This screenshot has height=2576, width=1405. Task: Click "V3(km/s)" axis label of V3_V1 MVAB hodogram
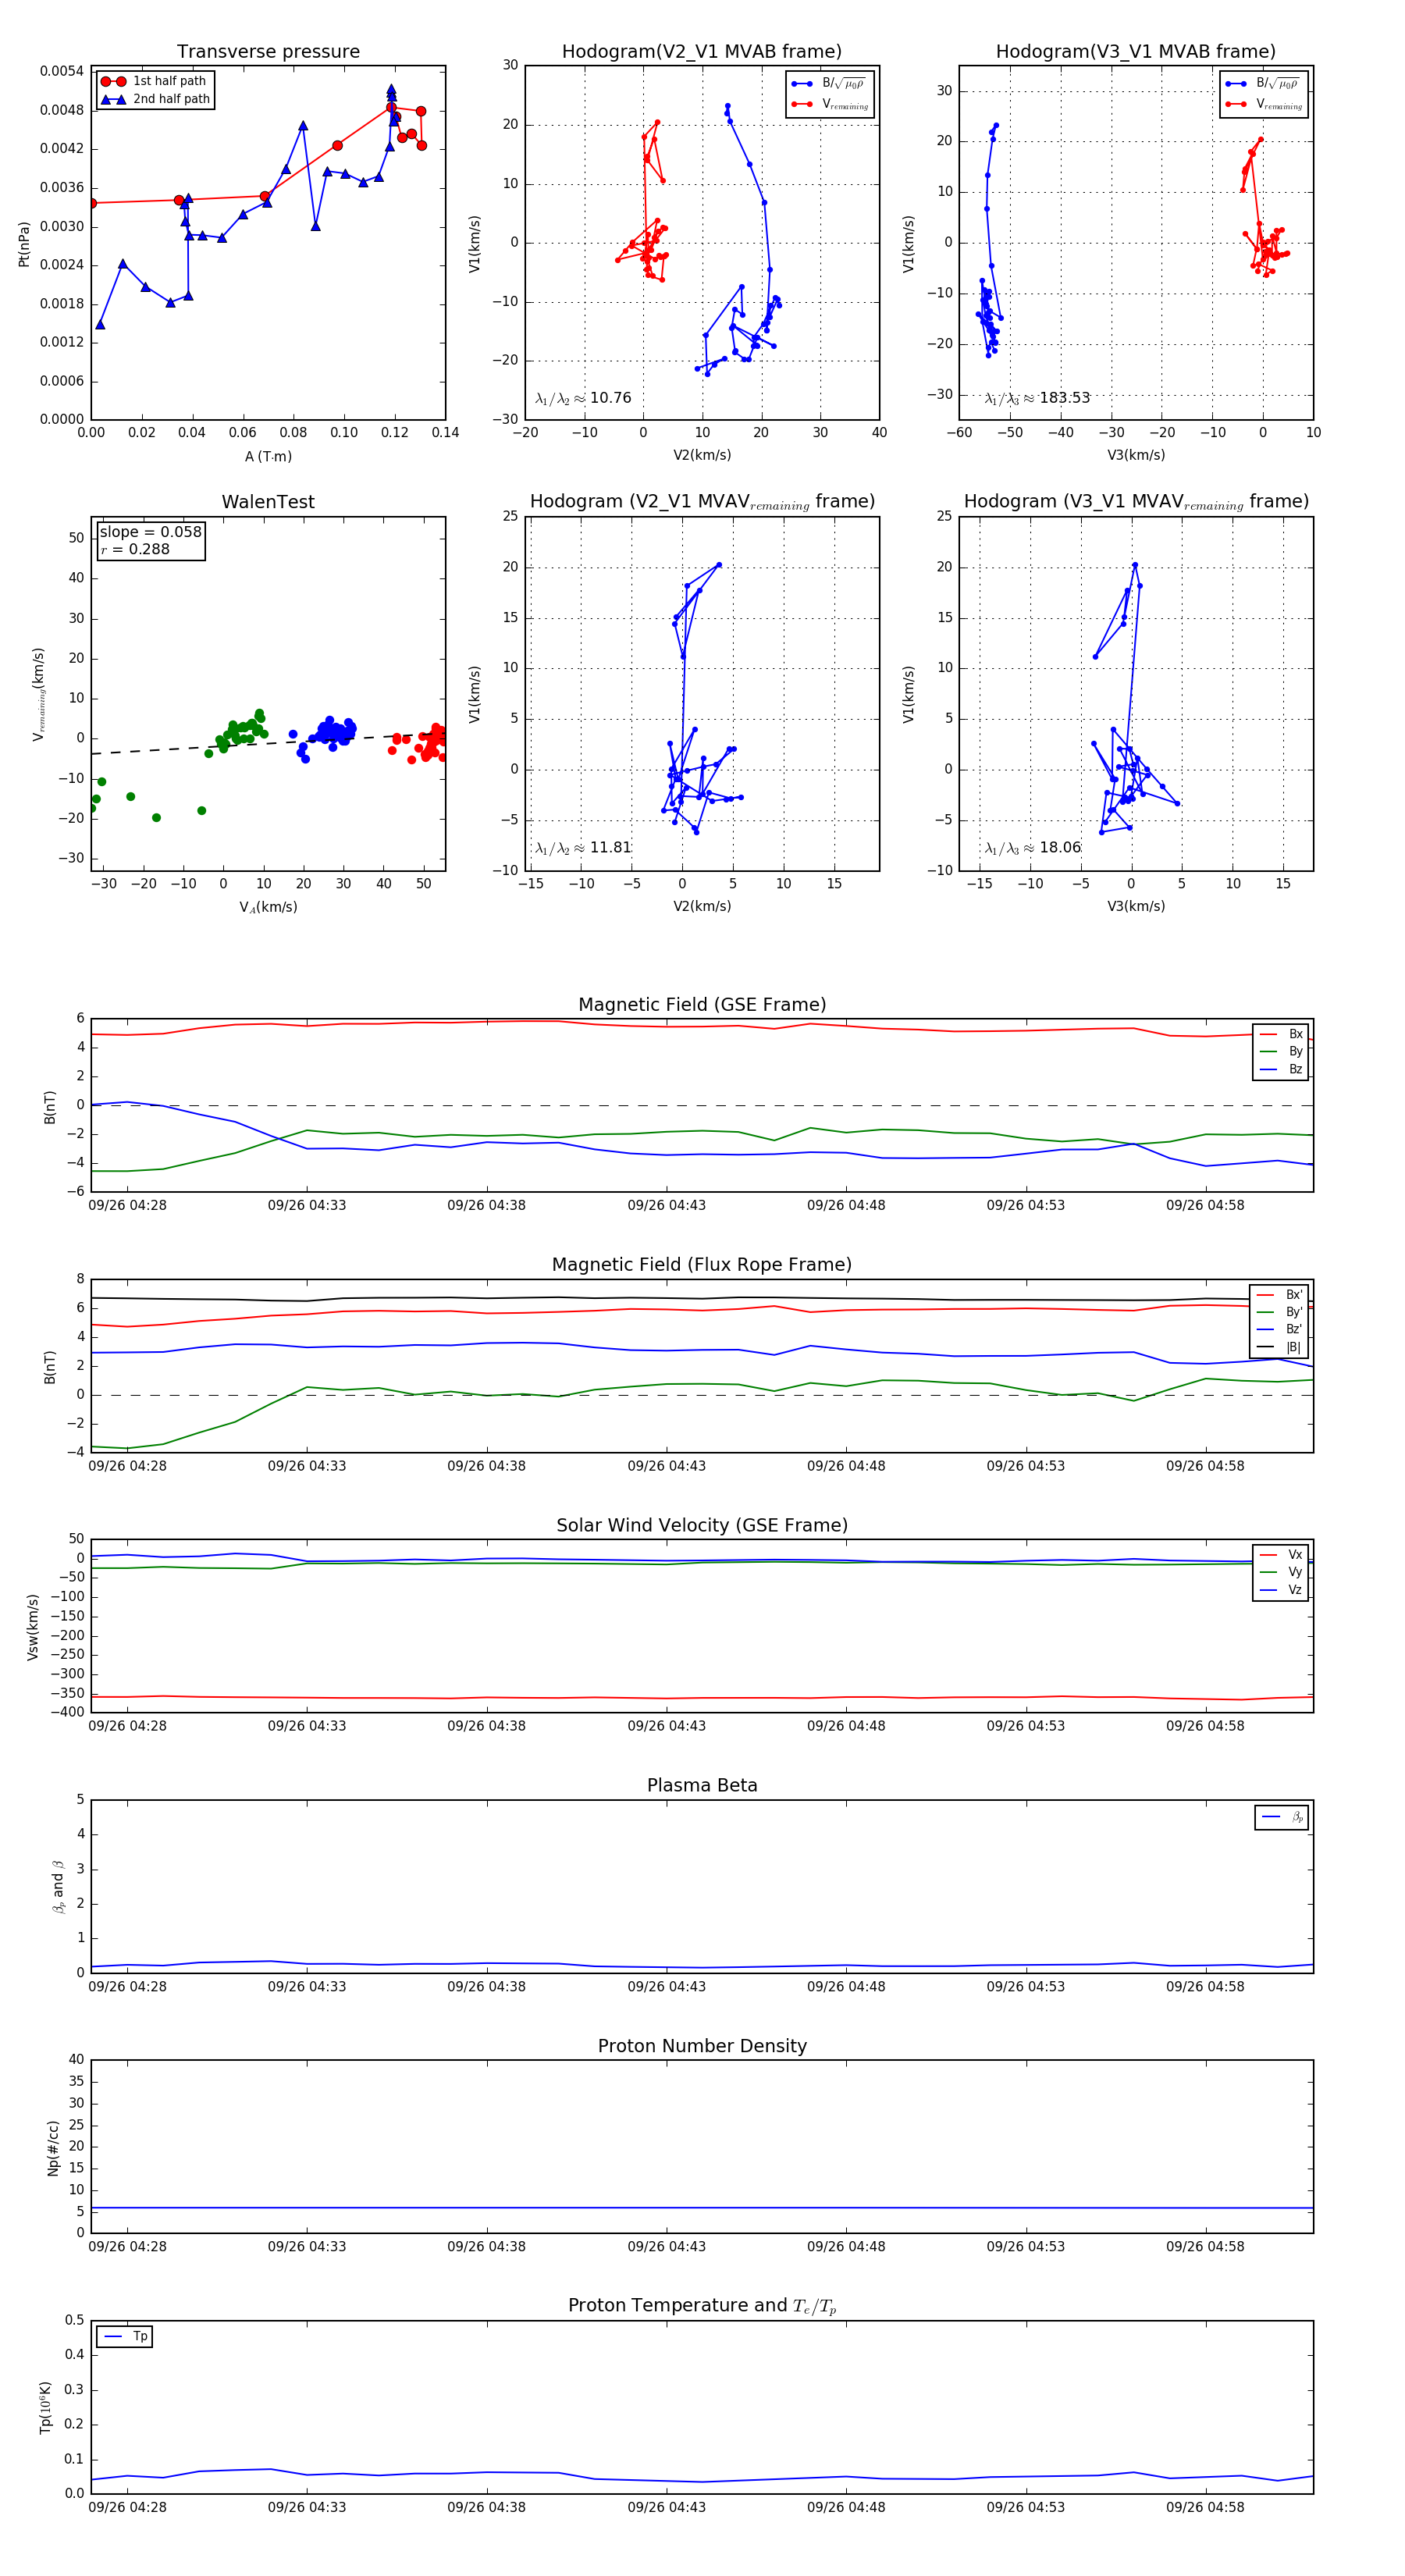click(1136, 455)
